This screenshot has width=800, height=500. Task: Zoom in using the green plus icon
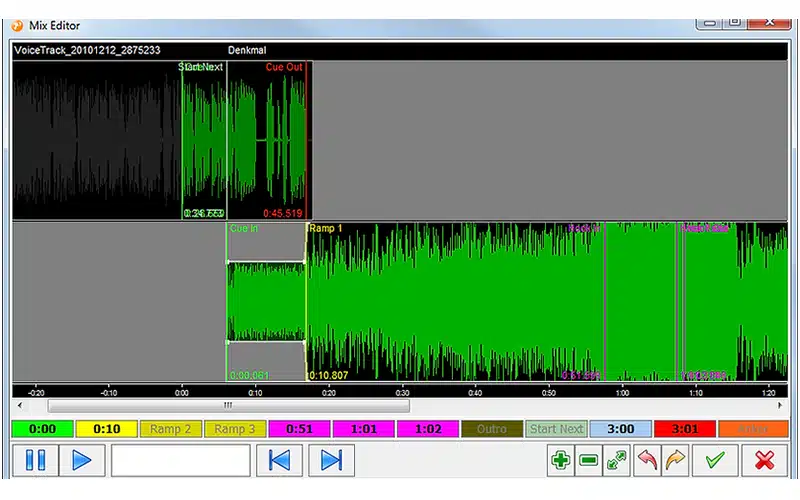coord(560,460)
